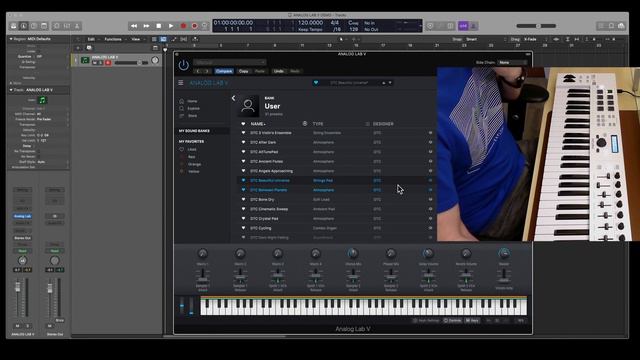Open the Logic Mixer button
Viewport: 640px width, 360px height.
pos(67,26)
